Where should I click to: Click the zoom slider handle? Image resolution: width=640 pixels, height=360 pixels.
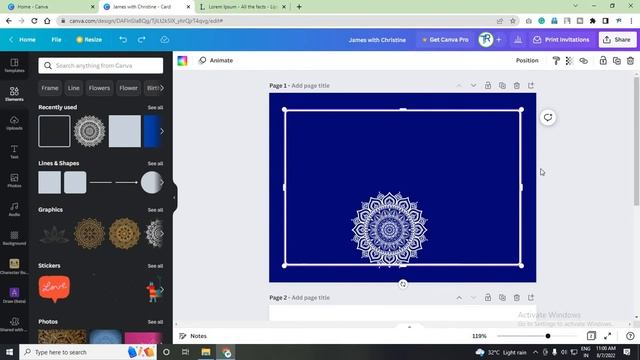(548, 336)
